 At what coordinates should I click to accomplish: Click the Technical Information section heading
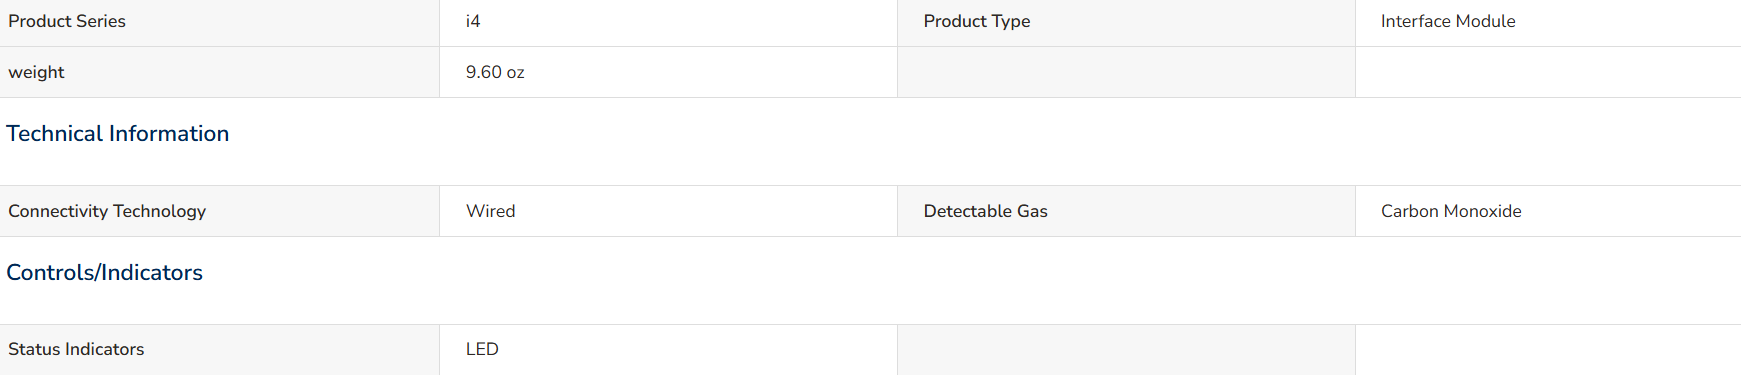(118, 133)
